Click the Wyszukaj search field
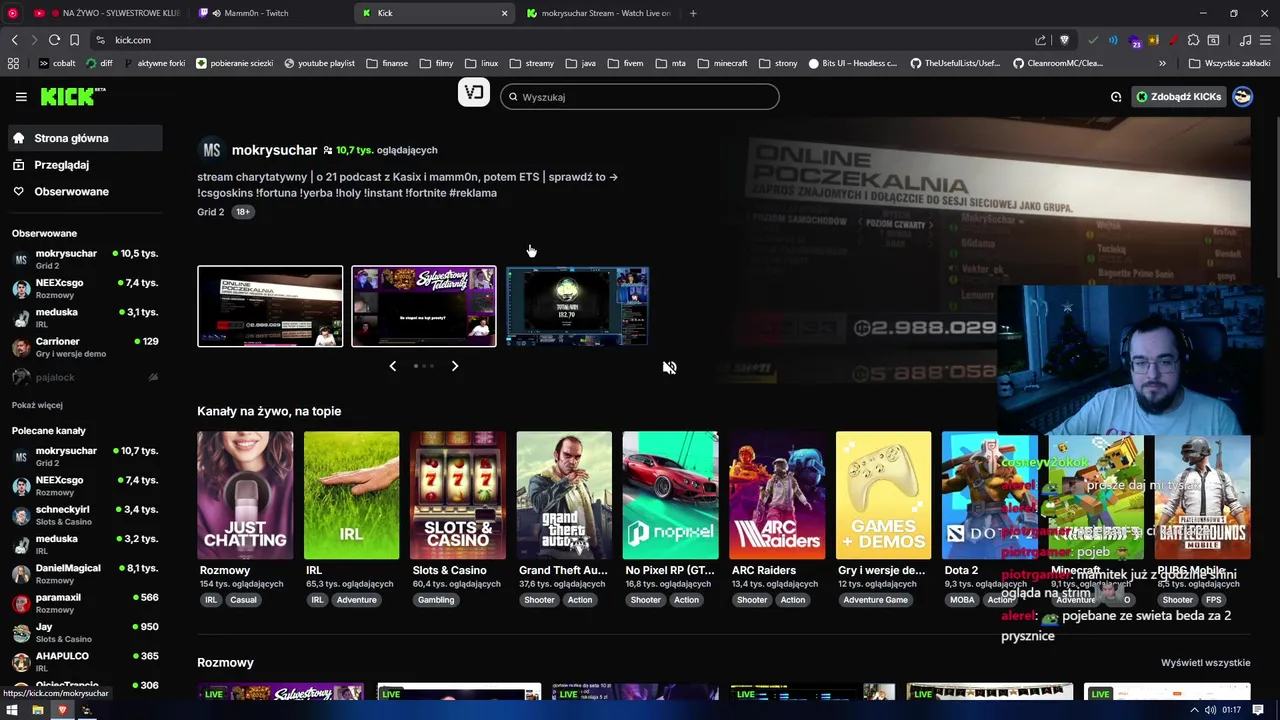 [640, 97]
